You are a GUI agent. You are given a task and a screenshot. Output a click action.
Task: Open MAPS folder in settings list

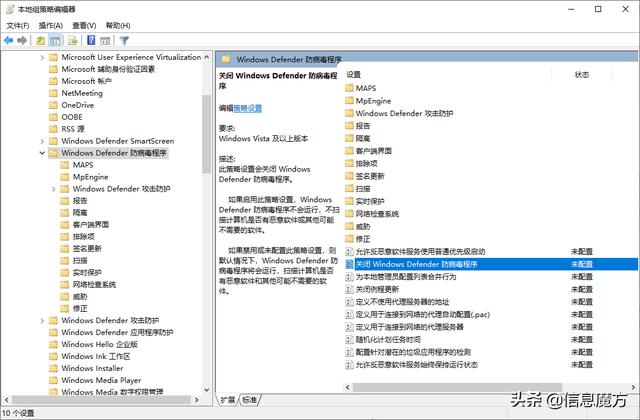366,88
